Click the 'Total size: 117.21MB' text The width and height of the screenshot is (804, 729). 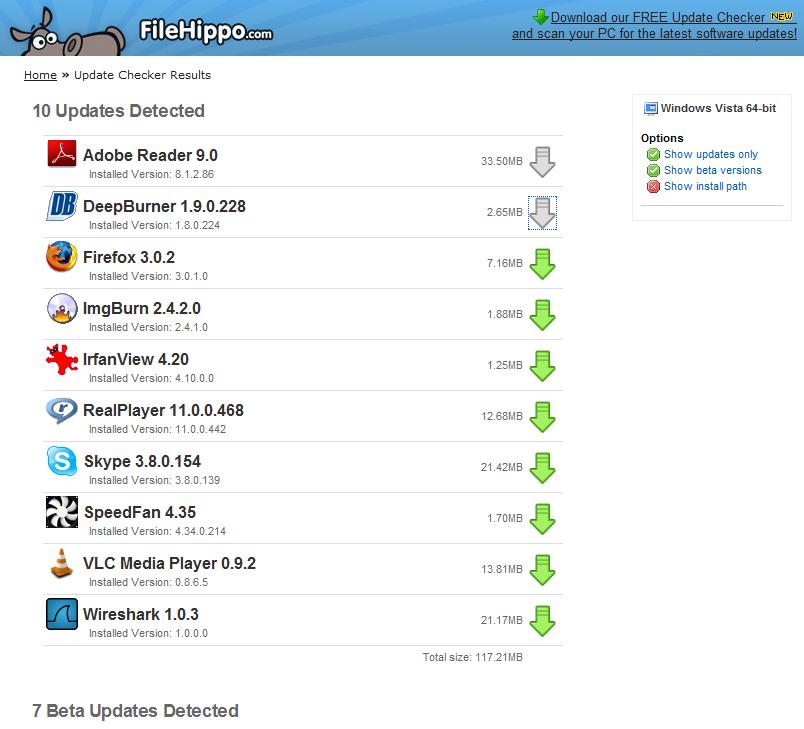[x=472, y=657]
